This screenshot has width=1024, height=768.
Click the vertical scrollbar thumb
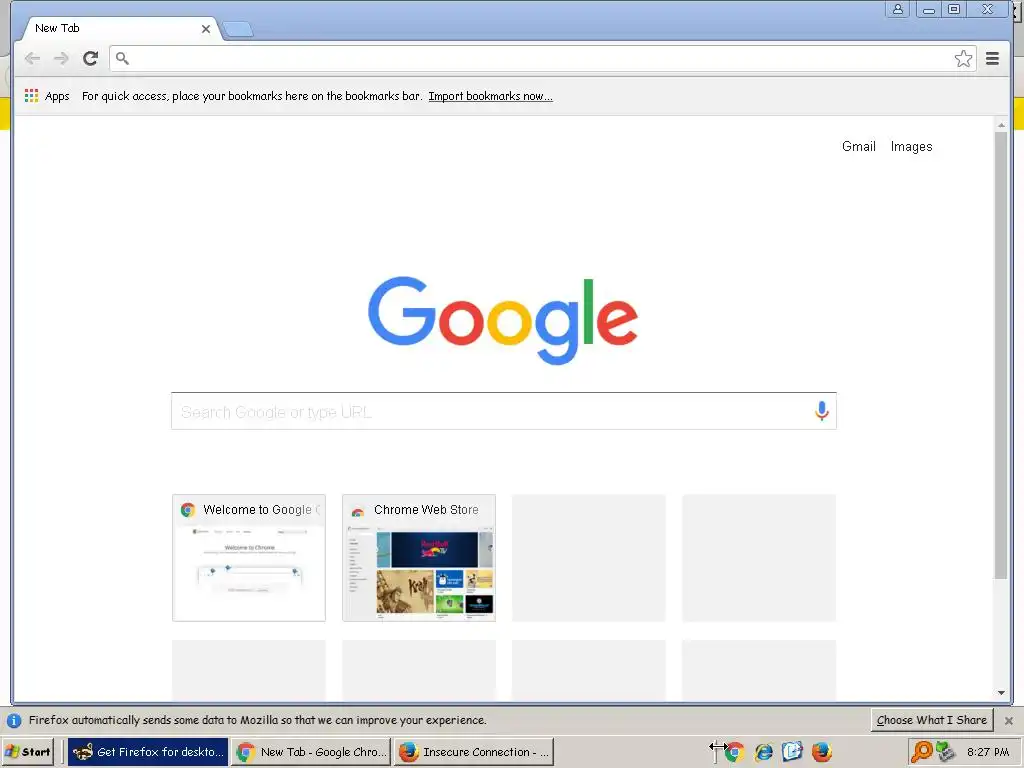(1000, 355)
